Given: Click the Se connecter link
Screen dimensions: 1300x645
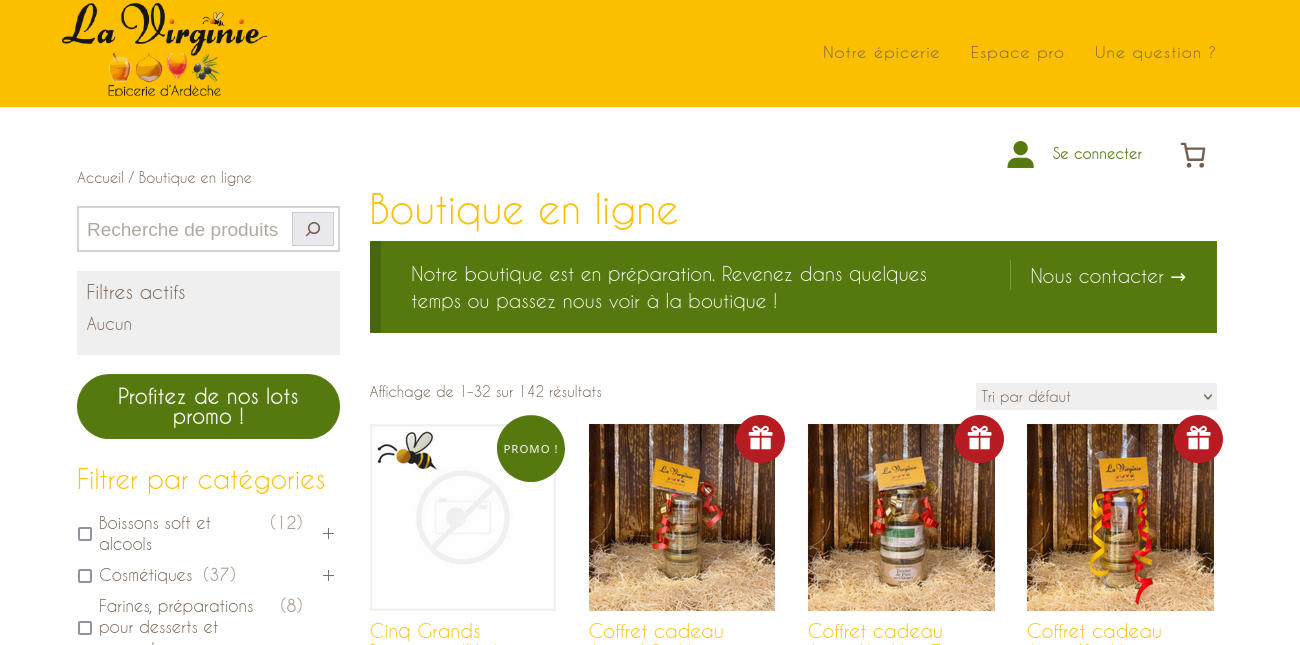Looking at the screenshot, I should [x=1097, y=154].
